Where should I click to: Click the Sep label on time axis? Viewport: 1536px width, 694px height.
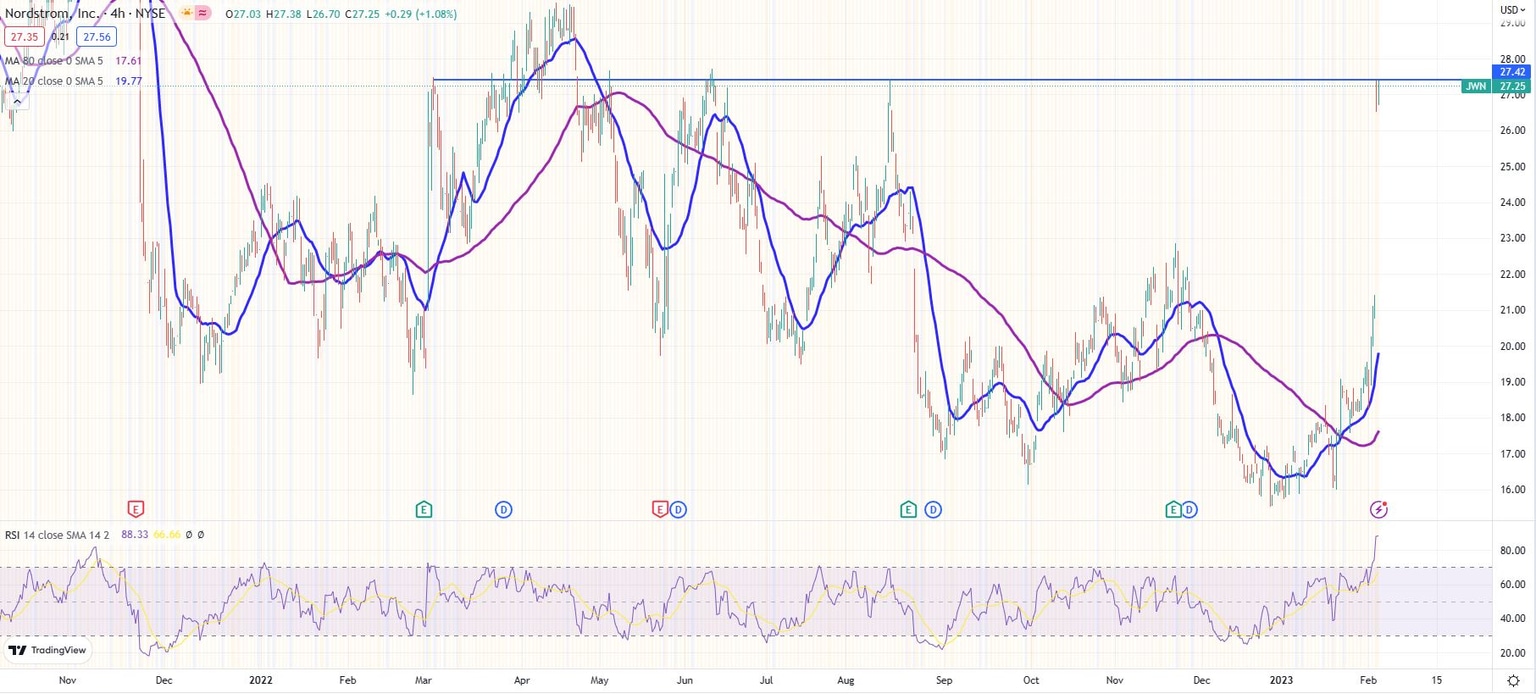[945, 679]
